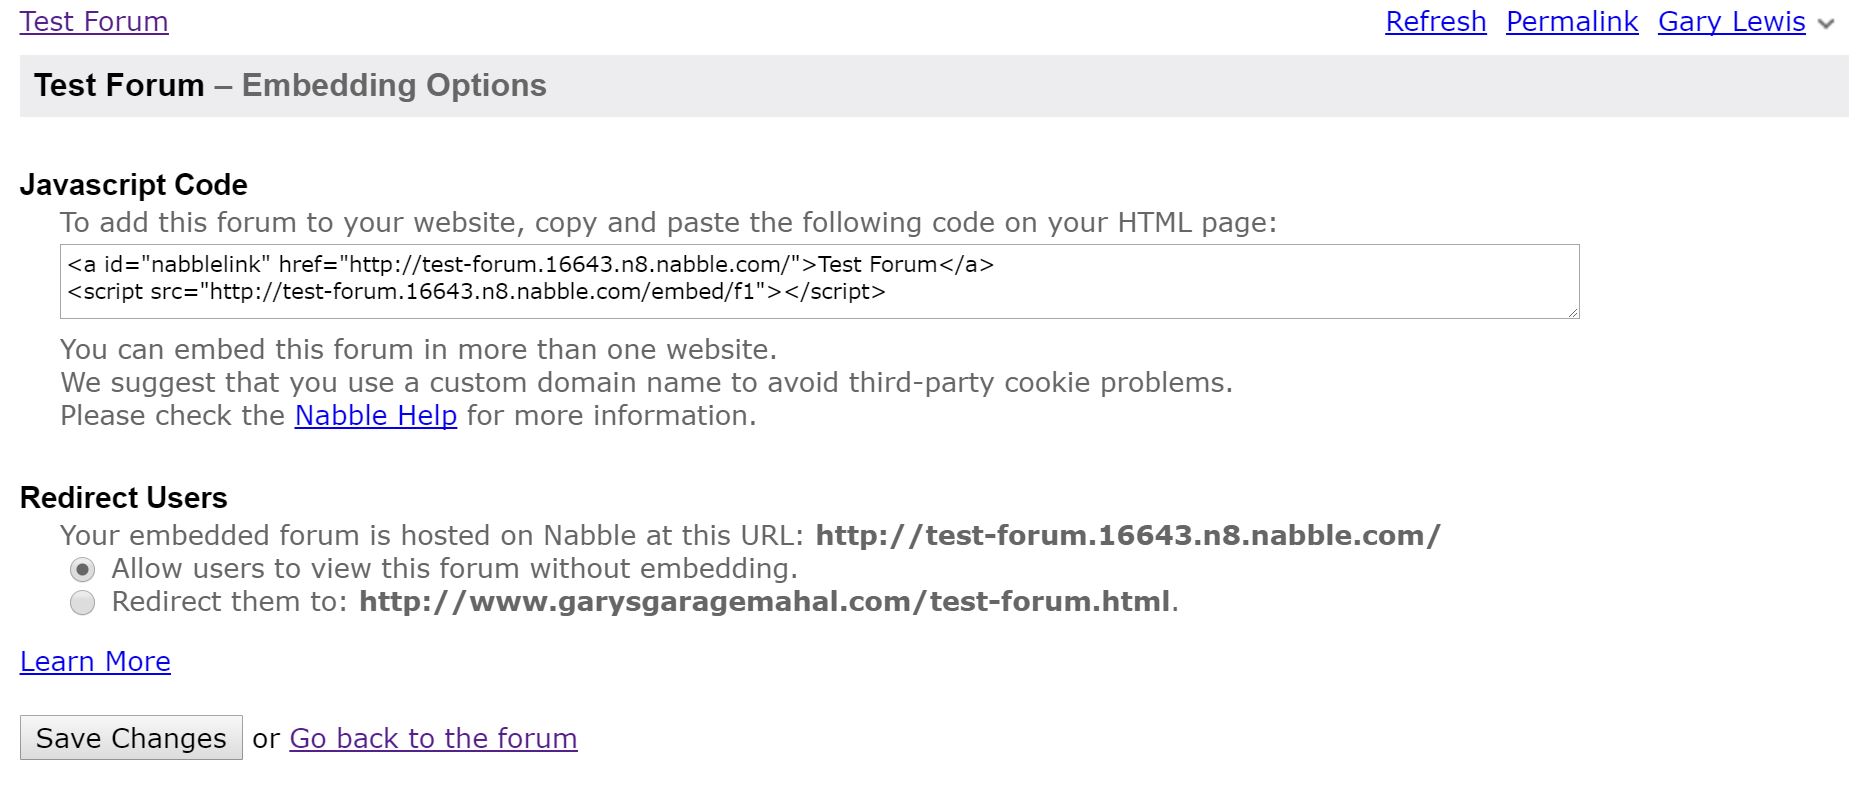Select the Redirect them to radio button
The image size is (1860, 800).
pyautogui.click(x=82, y=602)
